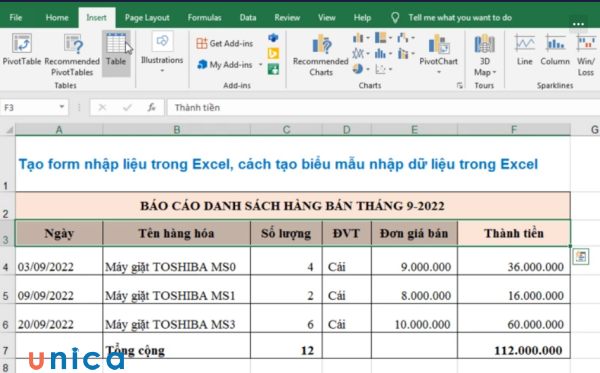Insert a scatter or bubble chart
Image resolution: width=600 pixels, height=373 pixels.
pos(380,69)
